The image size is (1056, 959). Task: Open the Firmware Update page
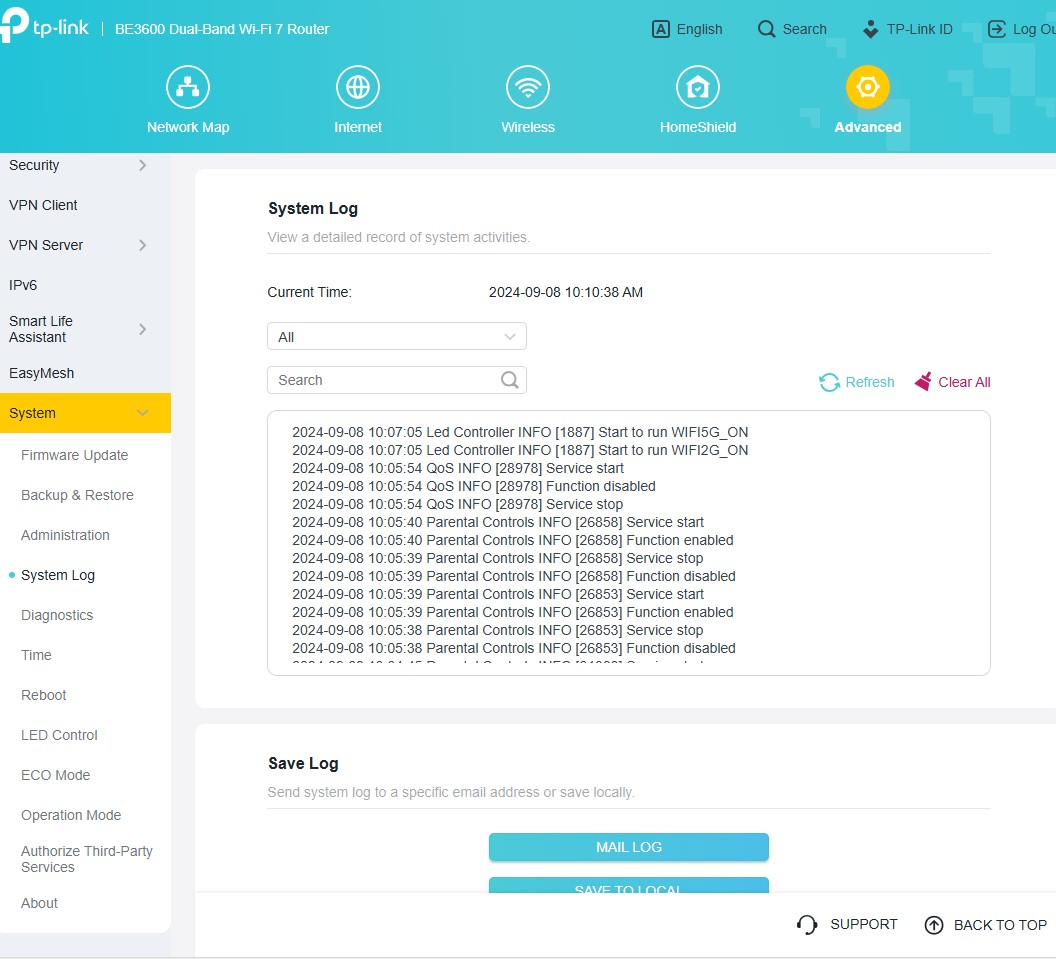[75, 455]
